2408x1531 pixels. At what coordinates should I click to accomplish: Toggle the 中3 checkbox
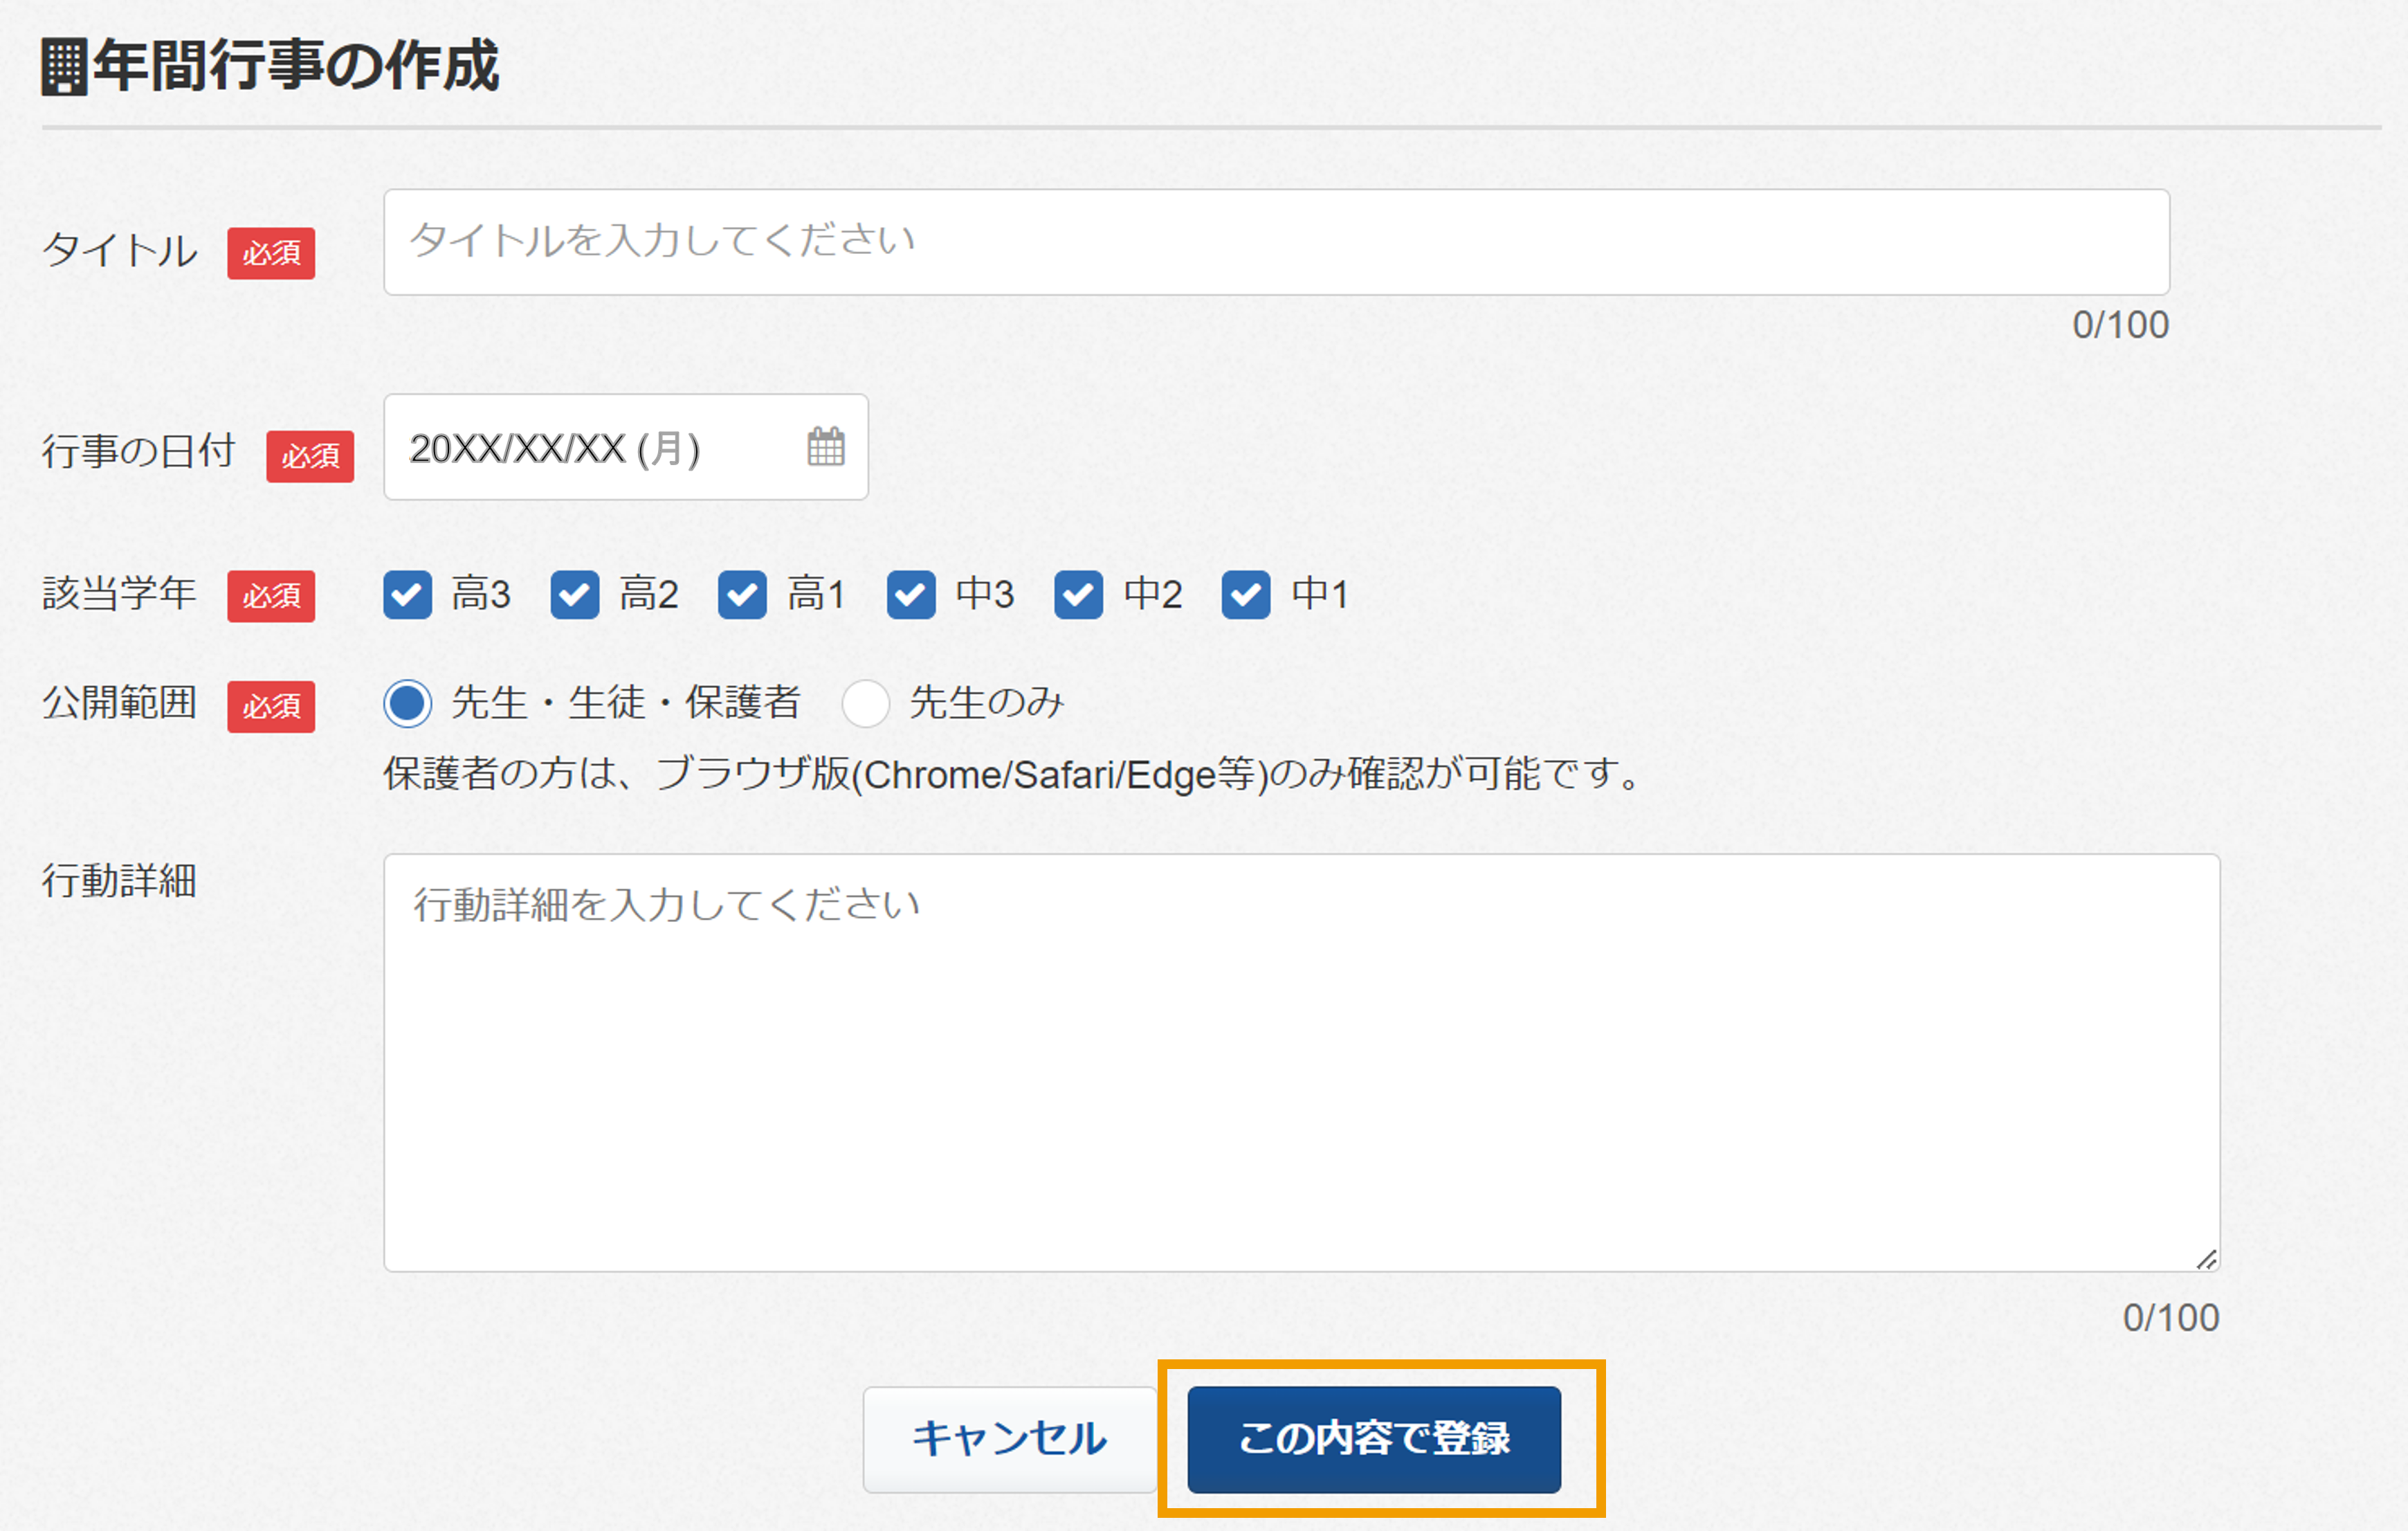tap(911, 595)
